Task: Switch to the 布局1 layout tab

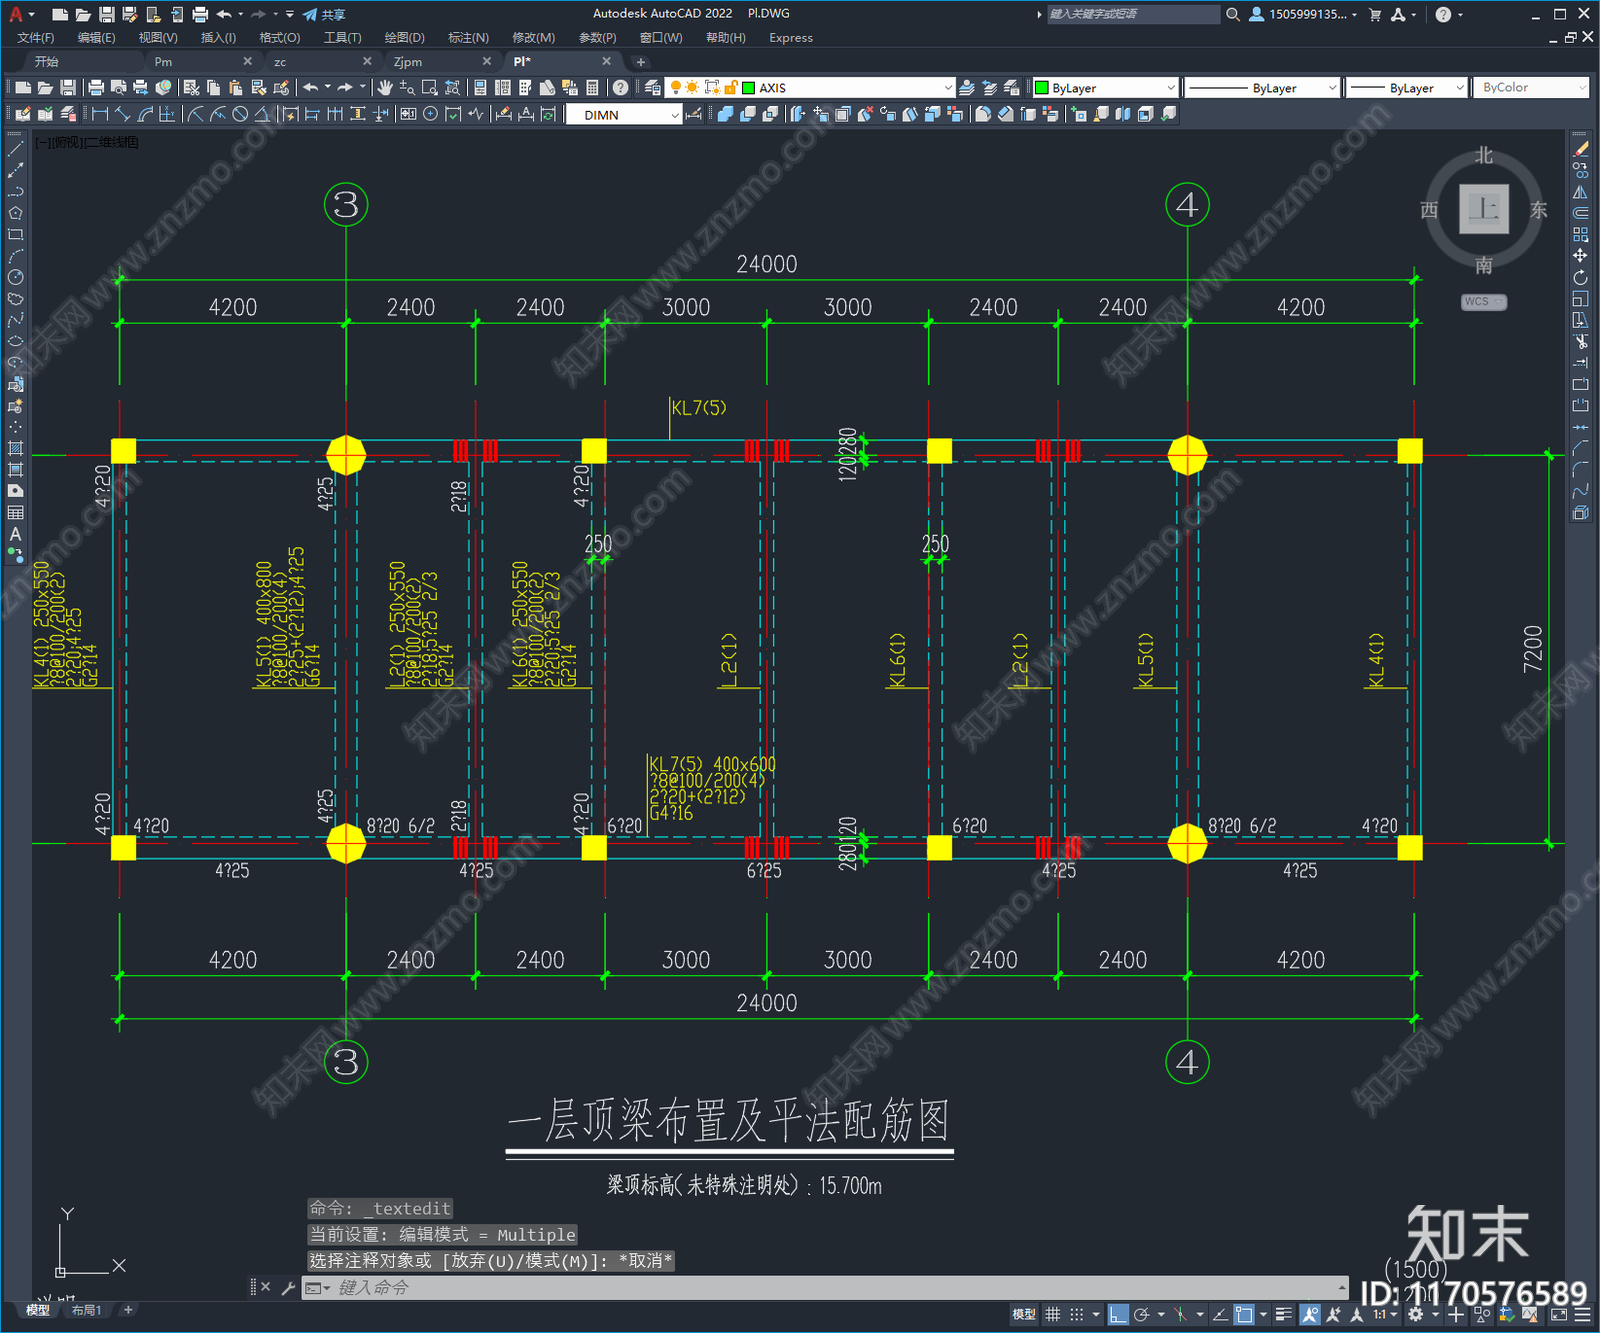Action: click(x=87, y=1310)
